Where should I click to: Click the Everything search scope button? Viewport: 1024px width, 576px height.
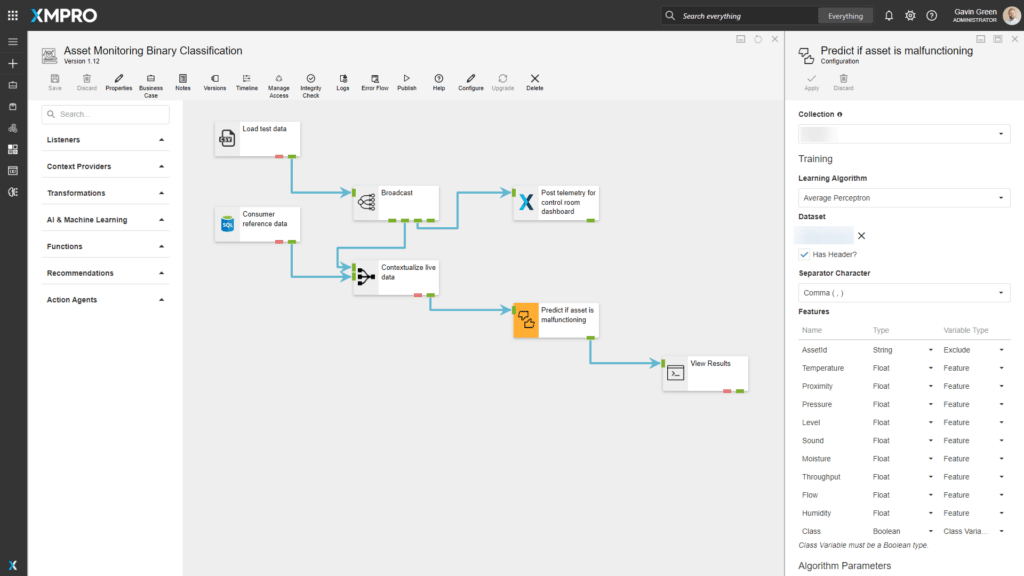coord(845,16)
